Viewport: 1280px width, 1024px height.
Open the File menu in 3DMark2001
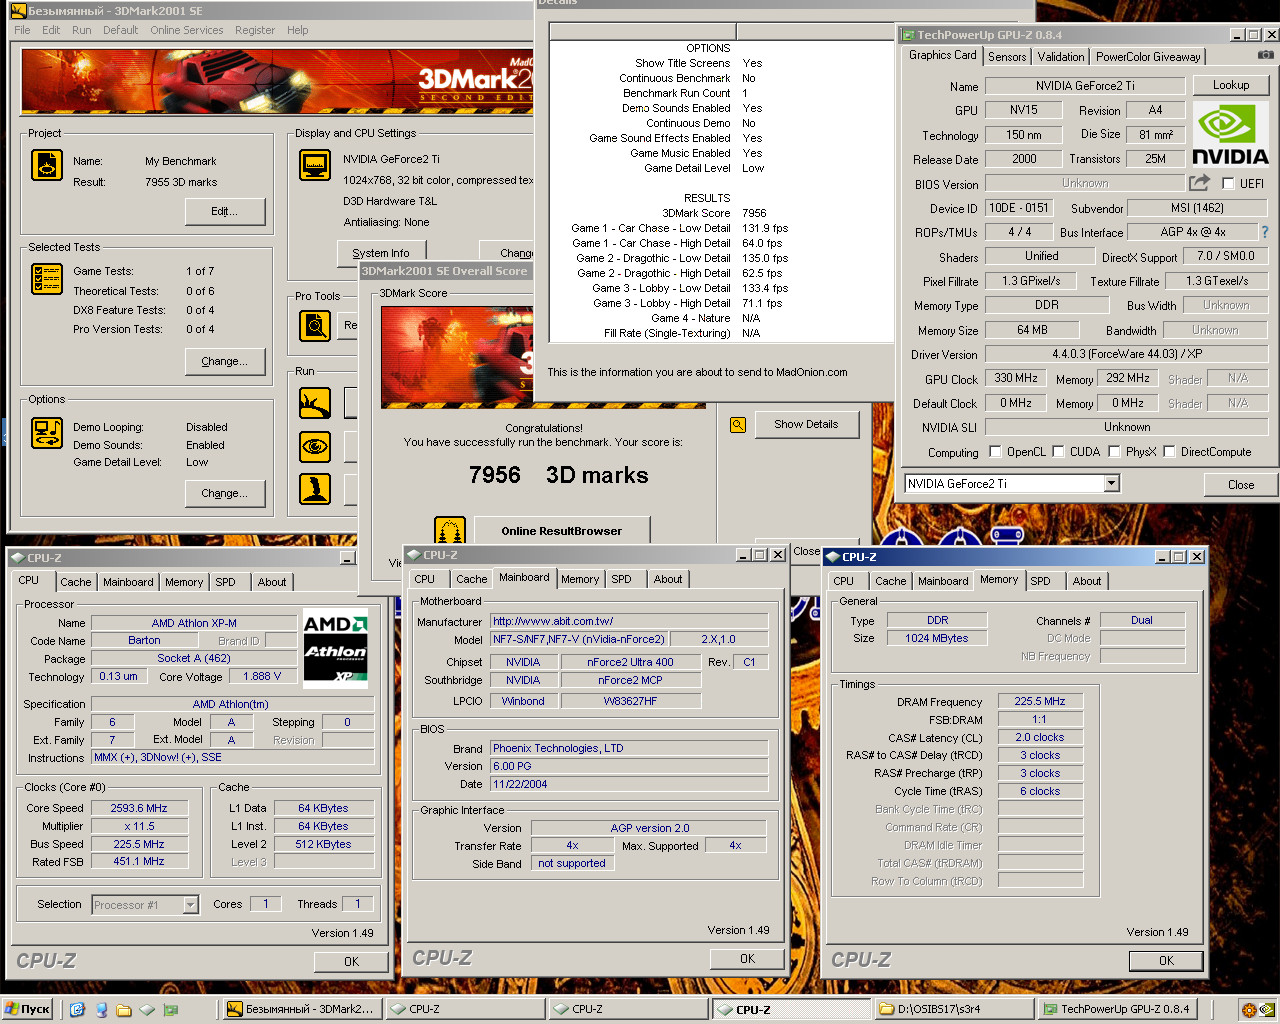click(22, 30)
